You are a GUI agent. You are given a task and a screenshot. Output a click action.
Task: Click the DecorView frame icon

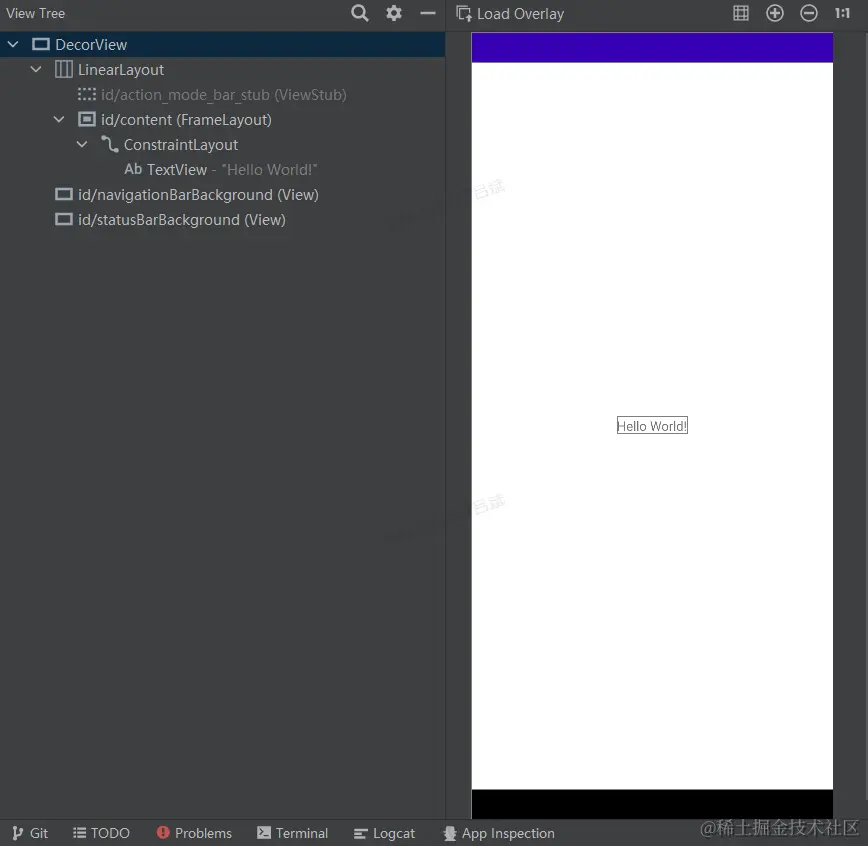pyautogui.click(x=41, y=44)
